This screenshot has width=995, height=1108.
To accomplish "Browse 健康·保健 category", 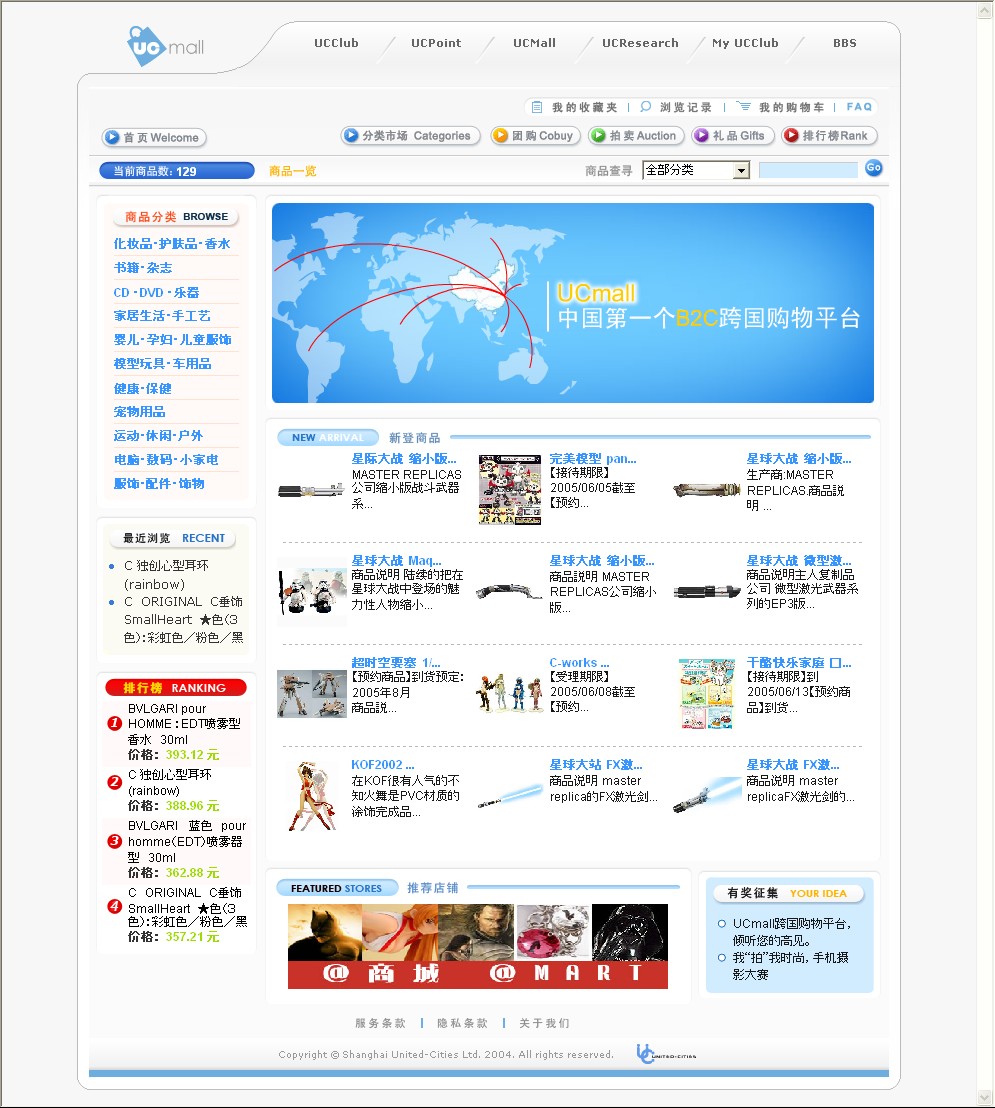I will click(143, 388).
